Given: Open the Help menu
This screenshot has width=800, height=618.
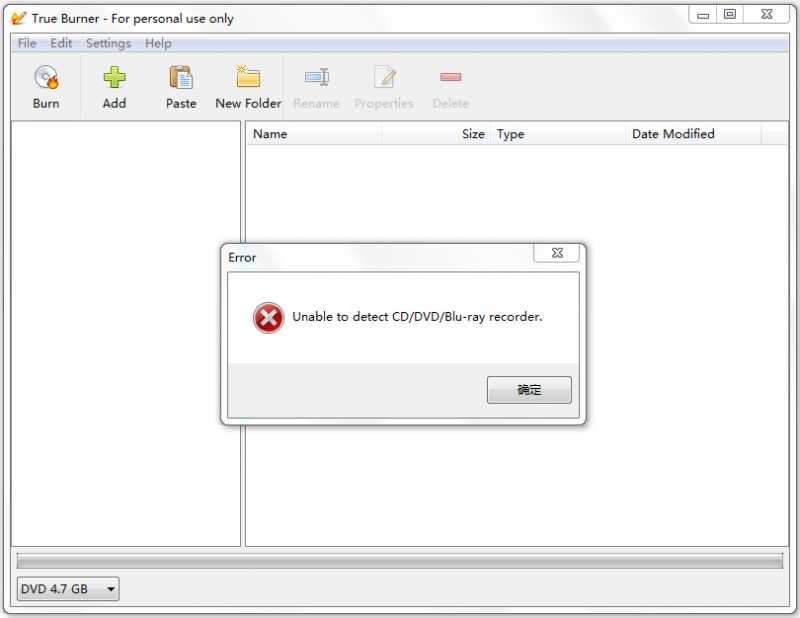Looking at the screenshot, I should click(x=158, y=43).
